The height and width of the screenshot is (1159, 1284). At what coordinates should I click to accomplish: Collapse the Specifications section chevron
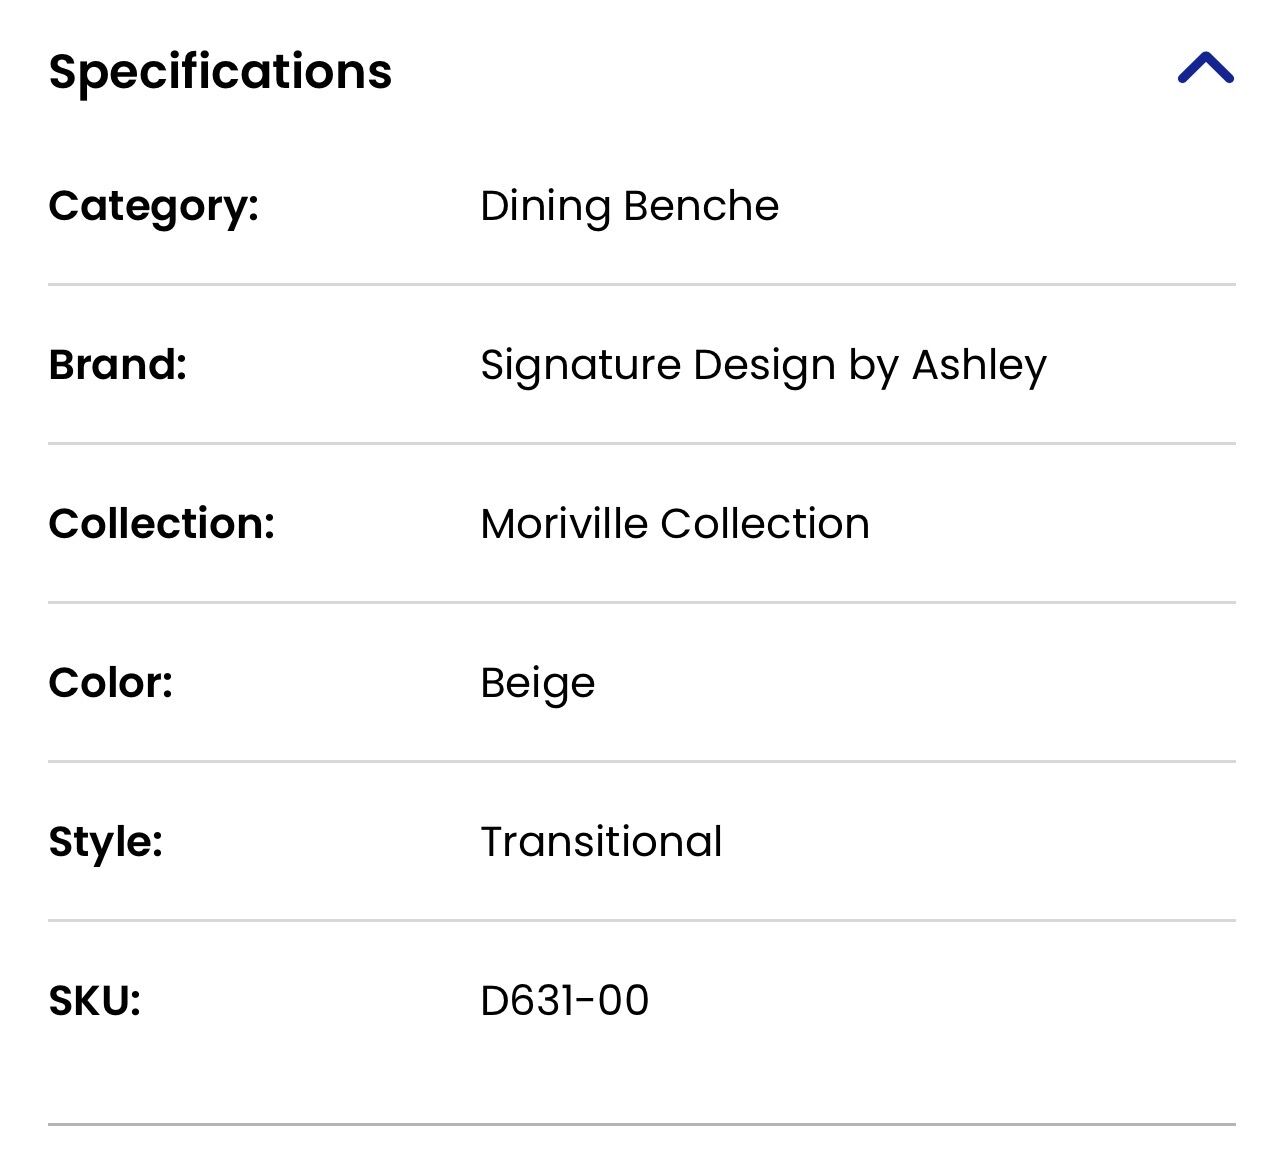(x=1205, y=69)
